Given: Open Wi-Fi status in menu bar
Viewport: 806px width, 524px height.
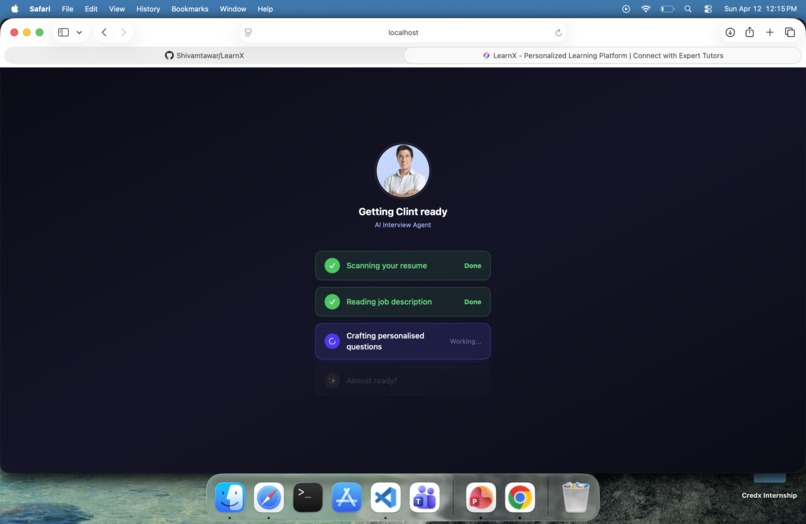Looking at the screenshot, I should [x=646, y=9].
